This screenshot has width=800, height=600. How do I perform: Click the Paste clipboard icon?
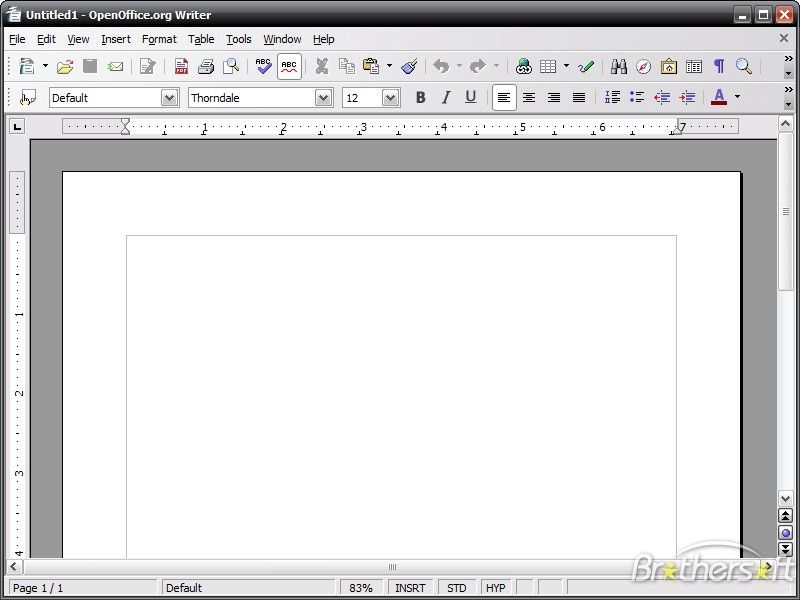[371, 66]
